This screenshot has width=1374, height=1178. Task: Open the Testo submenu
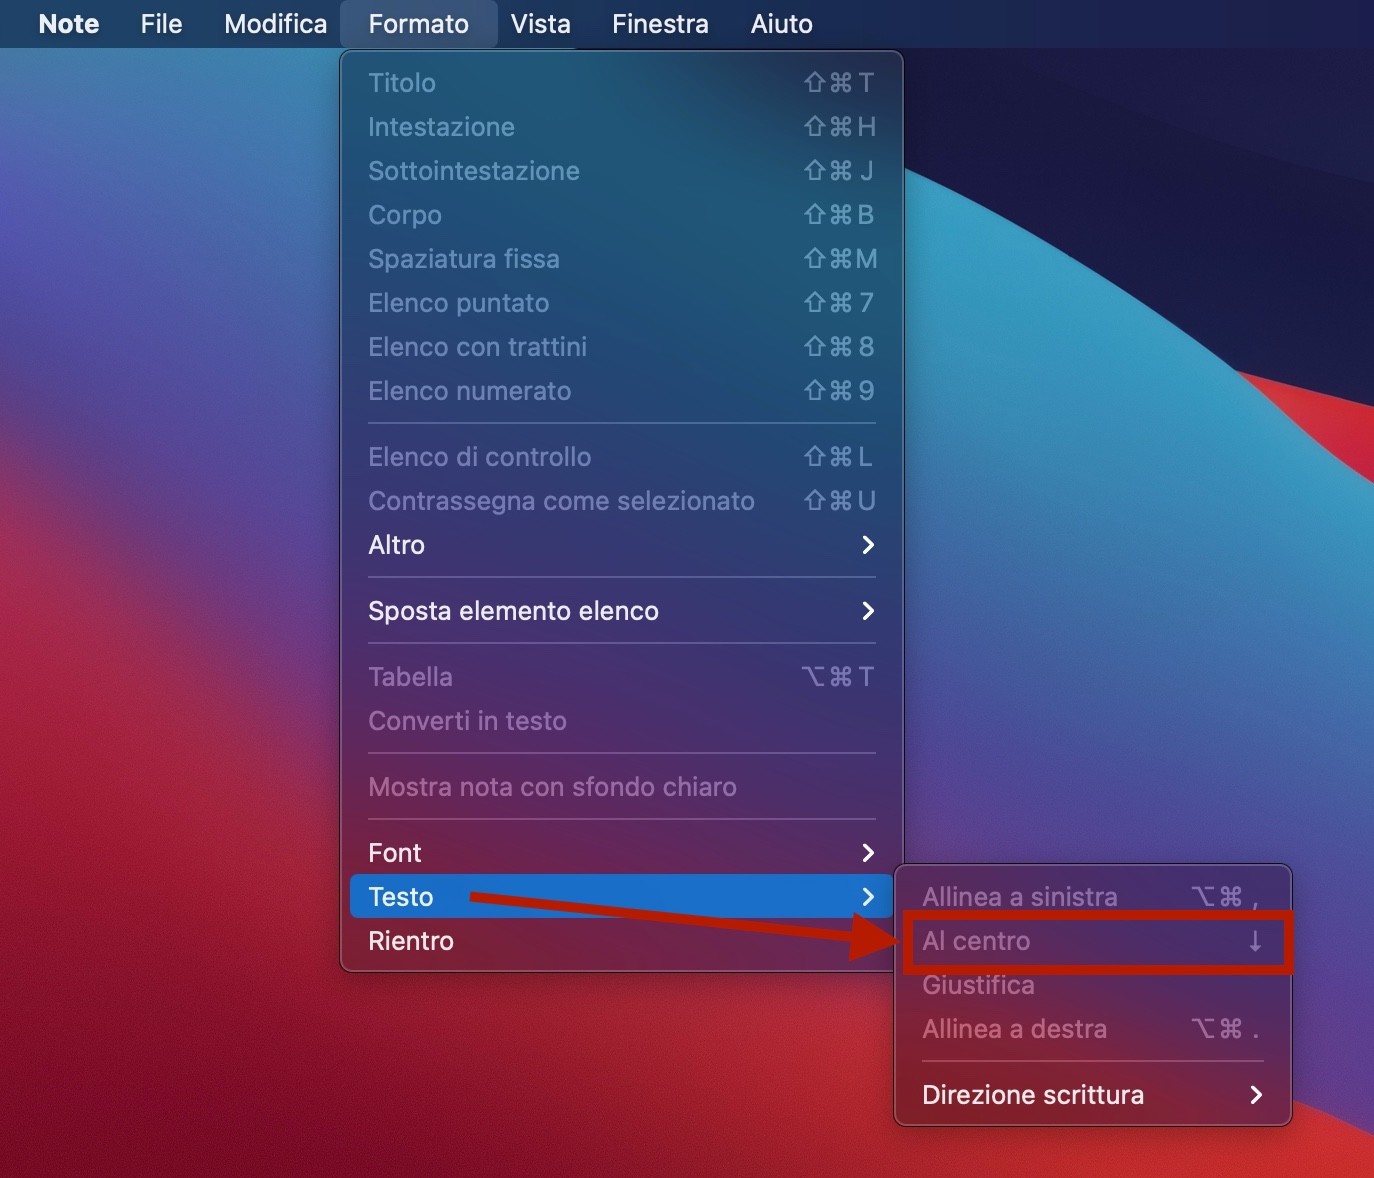[621, 897]
